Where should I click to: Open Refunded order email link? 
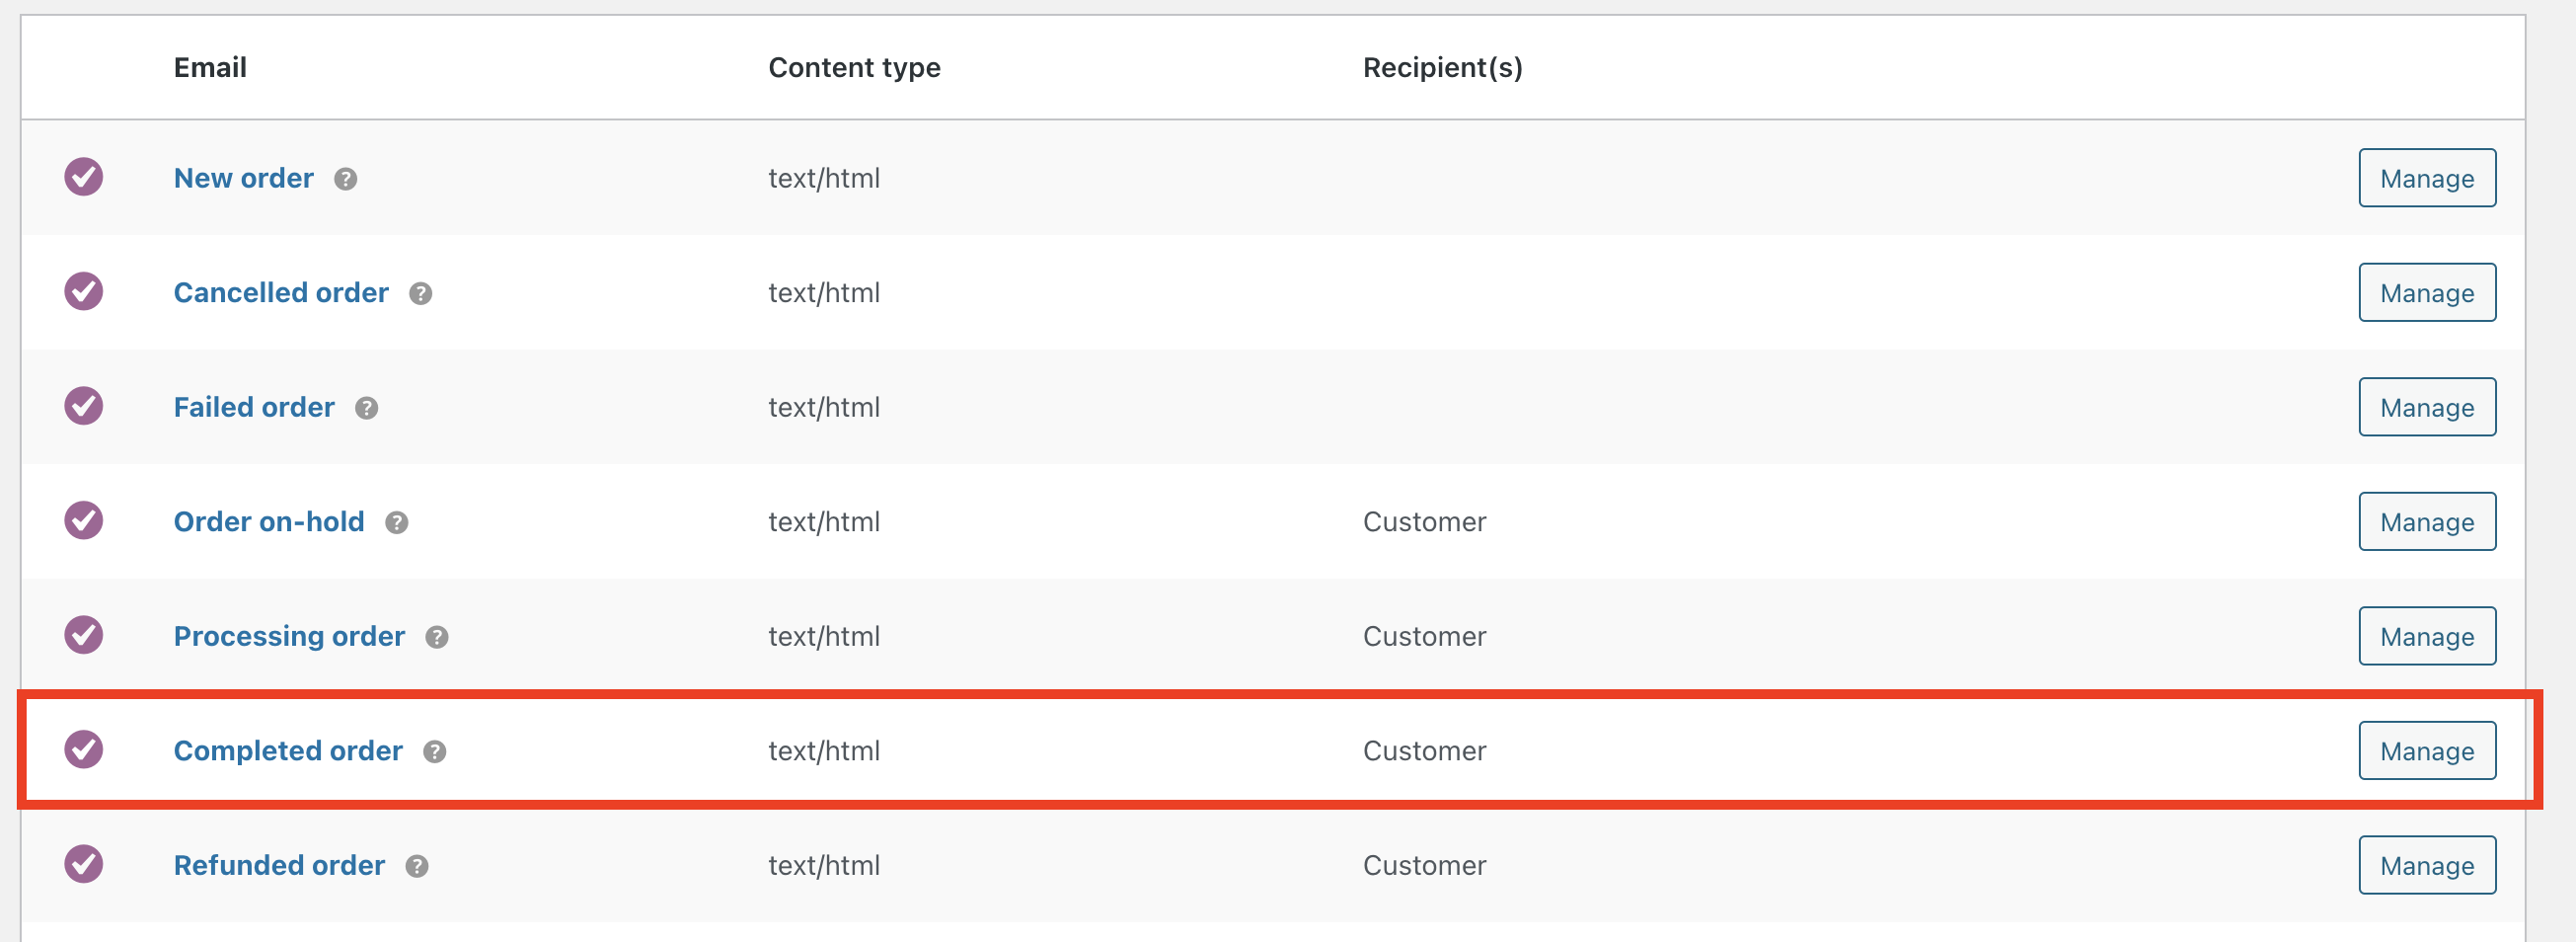279,865
